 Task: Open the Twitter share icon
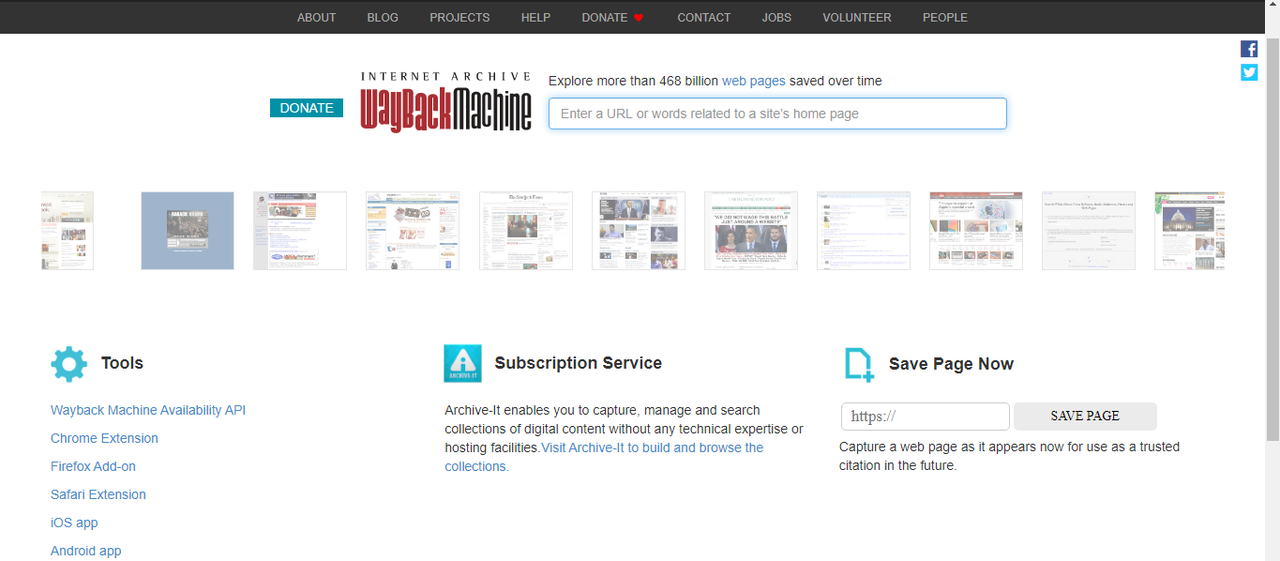[1249, 72]
